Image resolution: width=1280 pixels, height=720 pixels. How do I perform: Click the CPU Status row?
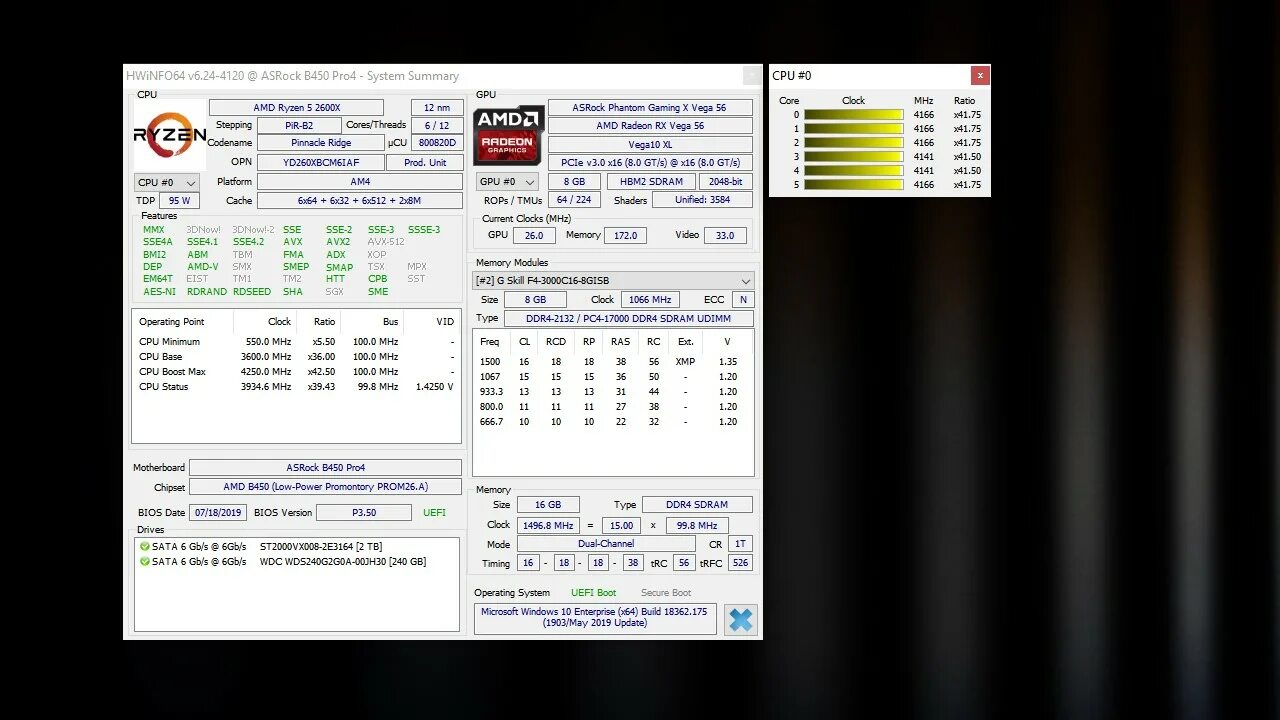click(296, 387)
